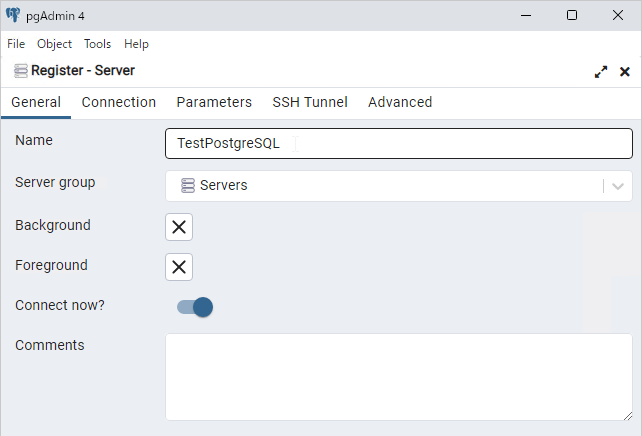Clear the Foreground color picker
Image resolution: width=642 pixels, height=436 pixels.
click(x=179, y=267)
